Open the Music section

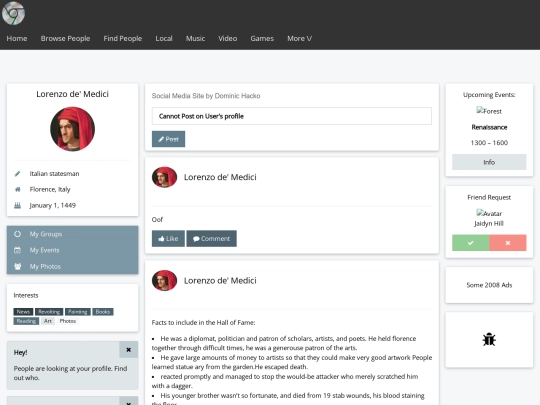(195, 39)
